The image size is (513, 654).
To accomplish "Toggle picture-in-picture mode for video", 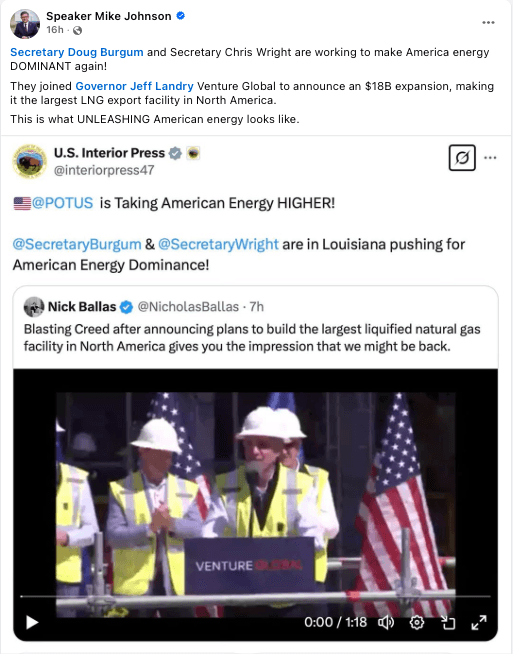I will 448,622.
